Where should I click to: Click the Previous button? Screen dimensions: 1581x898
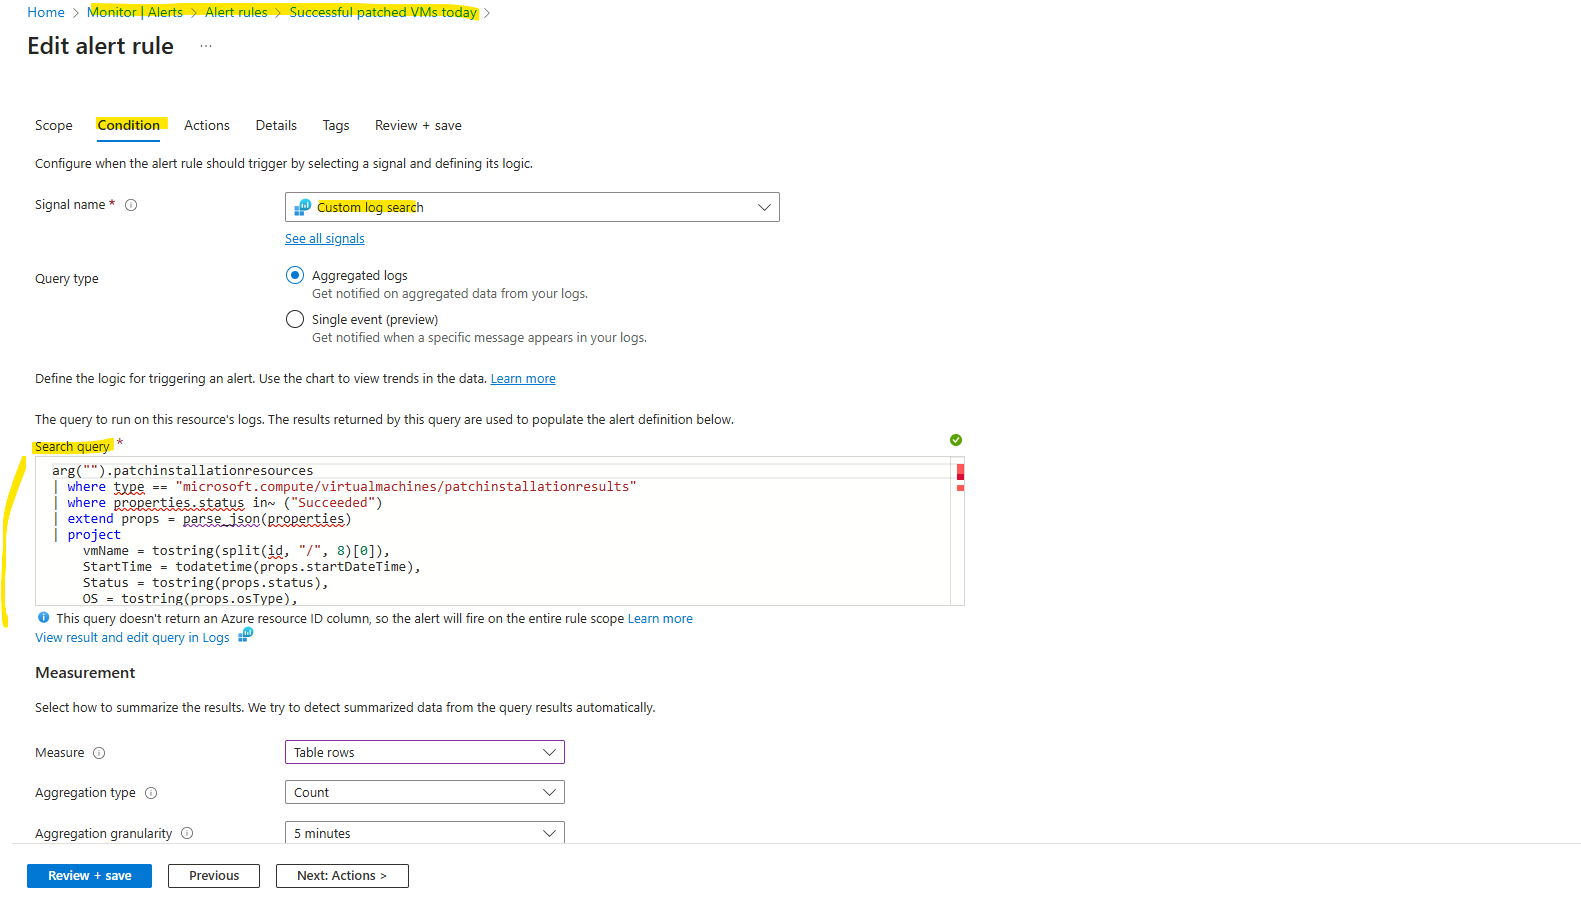(x=214, y=875)
